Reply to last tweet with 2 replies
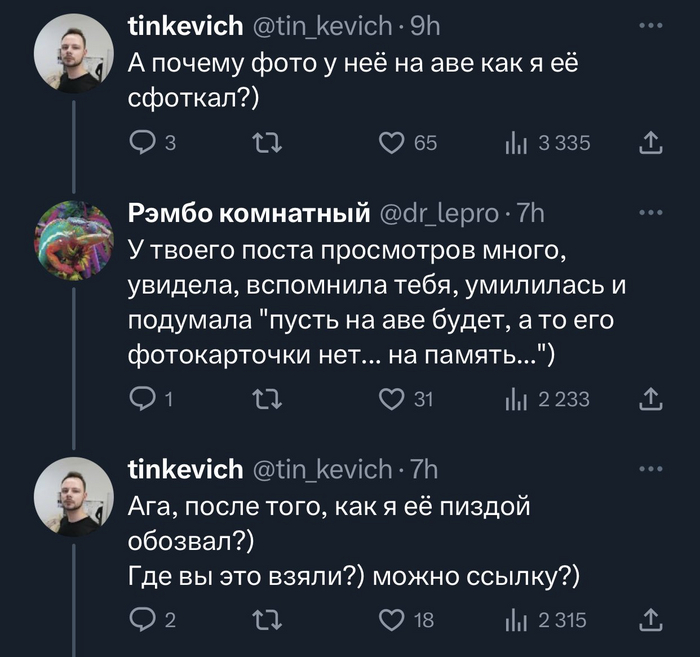This screenshot has height=657, width=700. point(143,621)
